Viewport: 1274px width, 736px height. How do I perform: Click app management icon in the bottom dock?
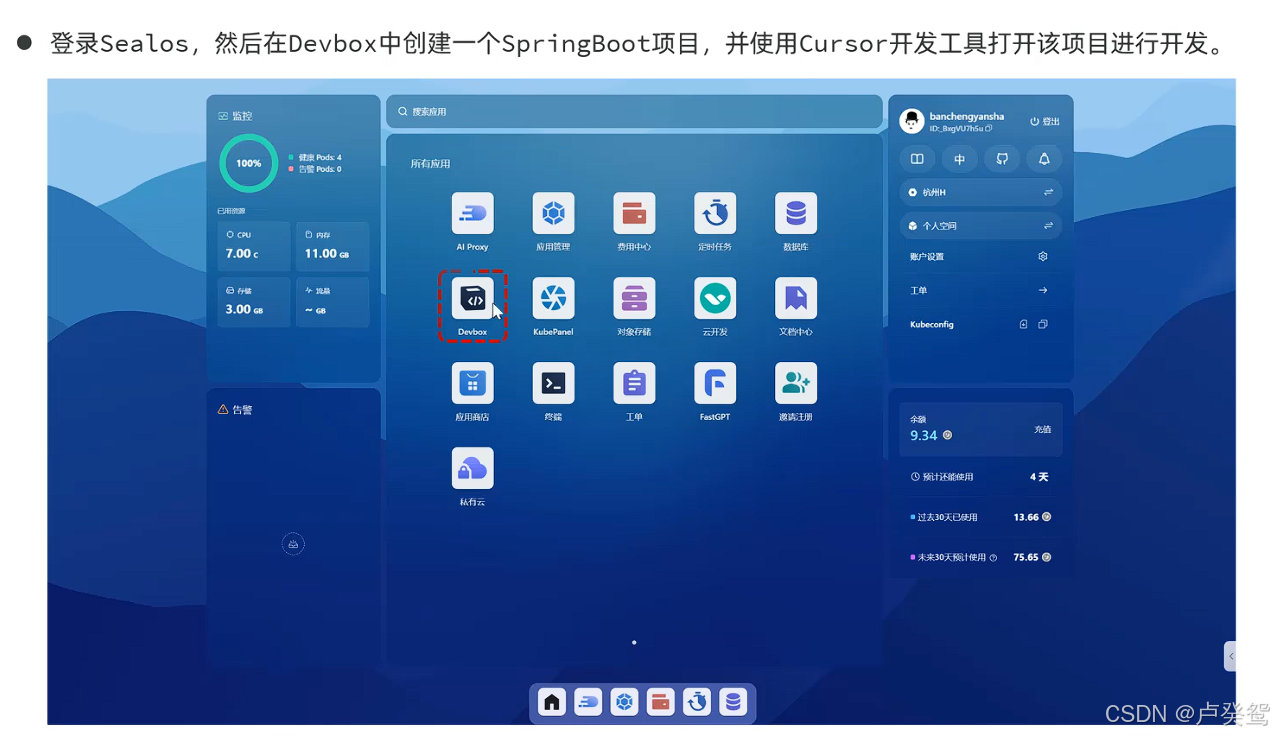click(625, 702)
